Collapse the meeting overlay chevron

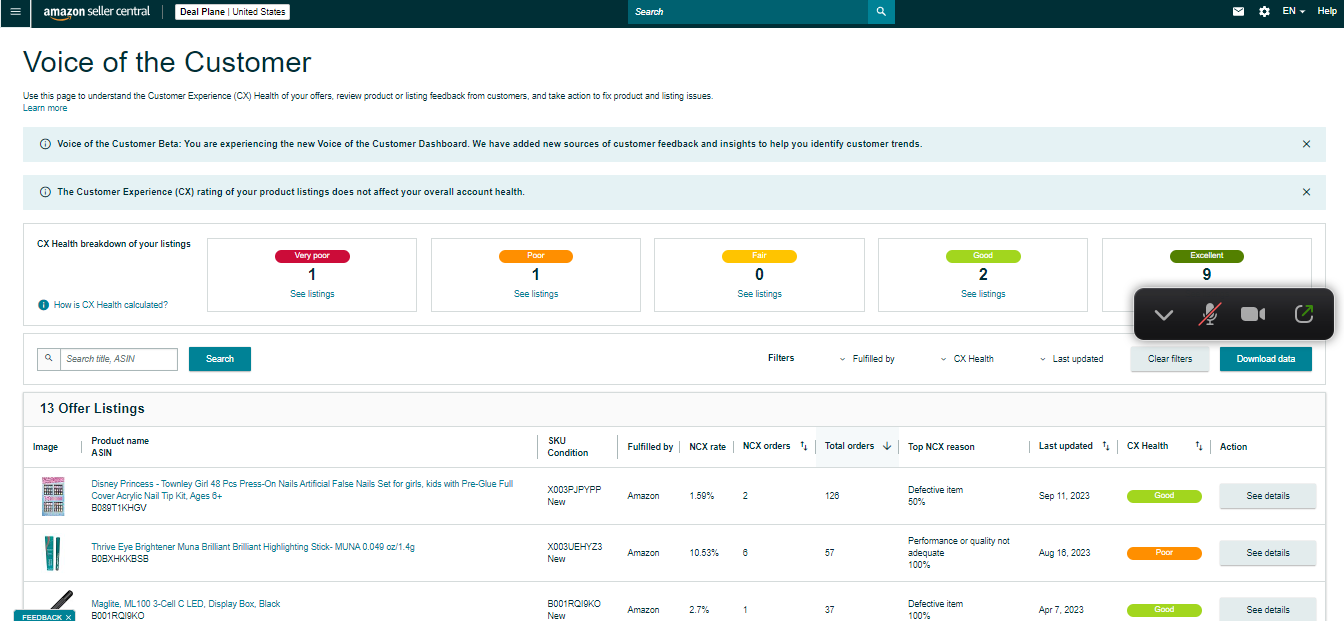(x=1163, y=315)
